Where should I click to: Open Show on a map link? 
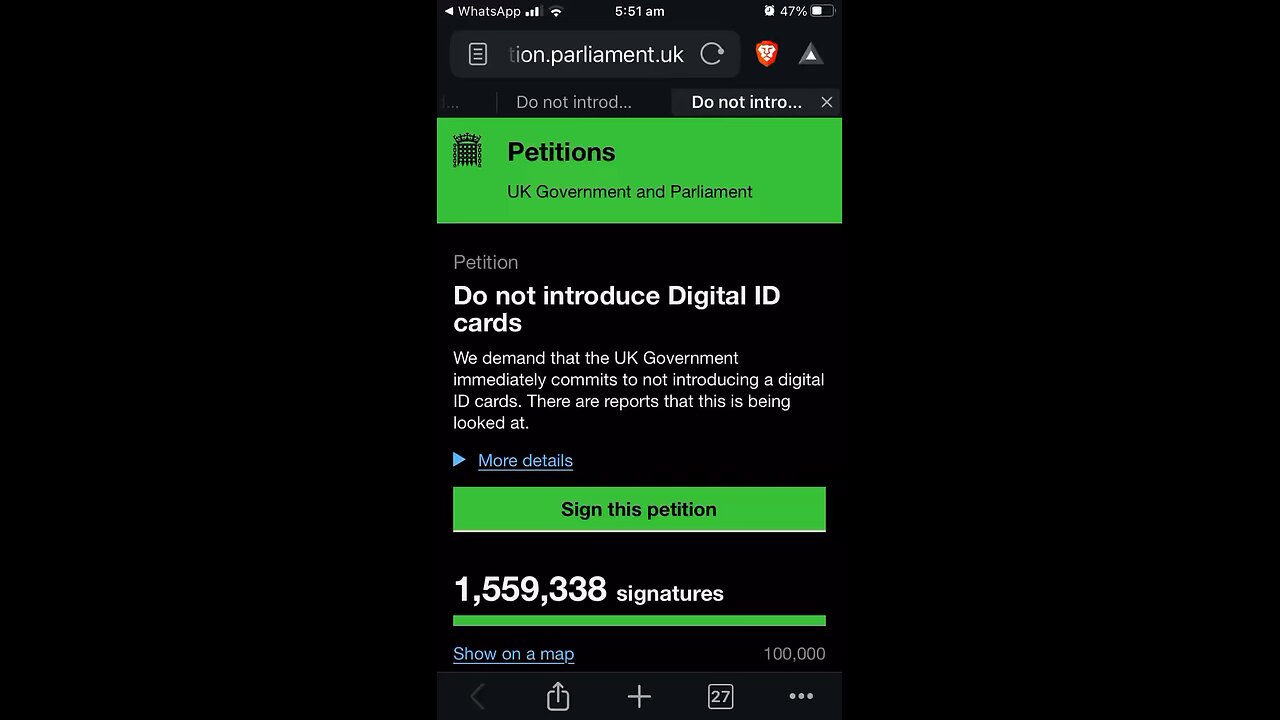[513, 654]
